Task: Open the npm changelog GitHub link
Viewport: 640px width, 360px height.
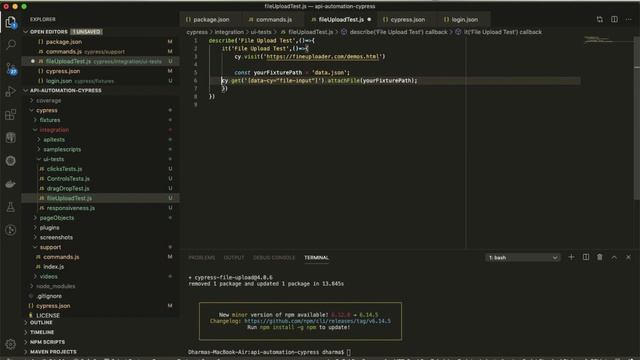Action: pyautogui.click(x=317, y=321)
